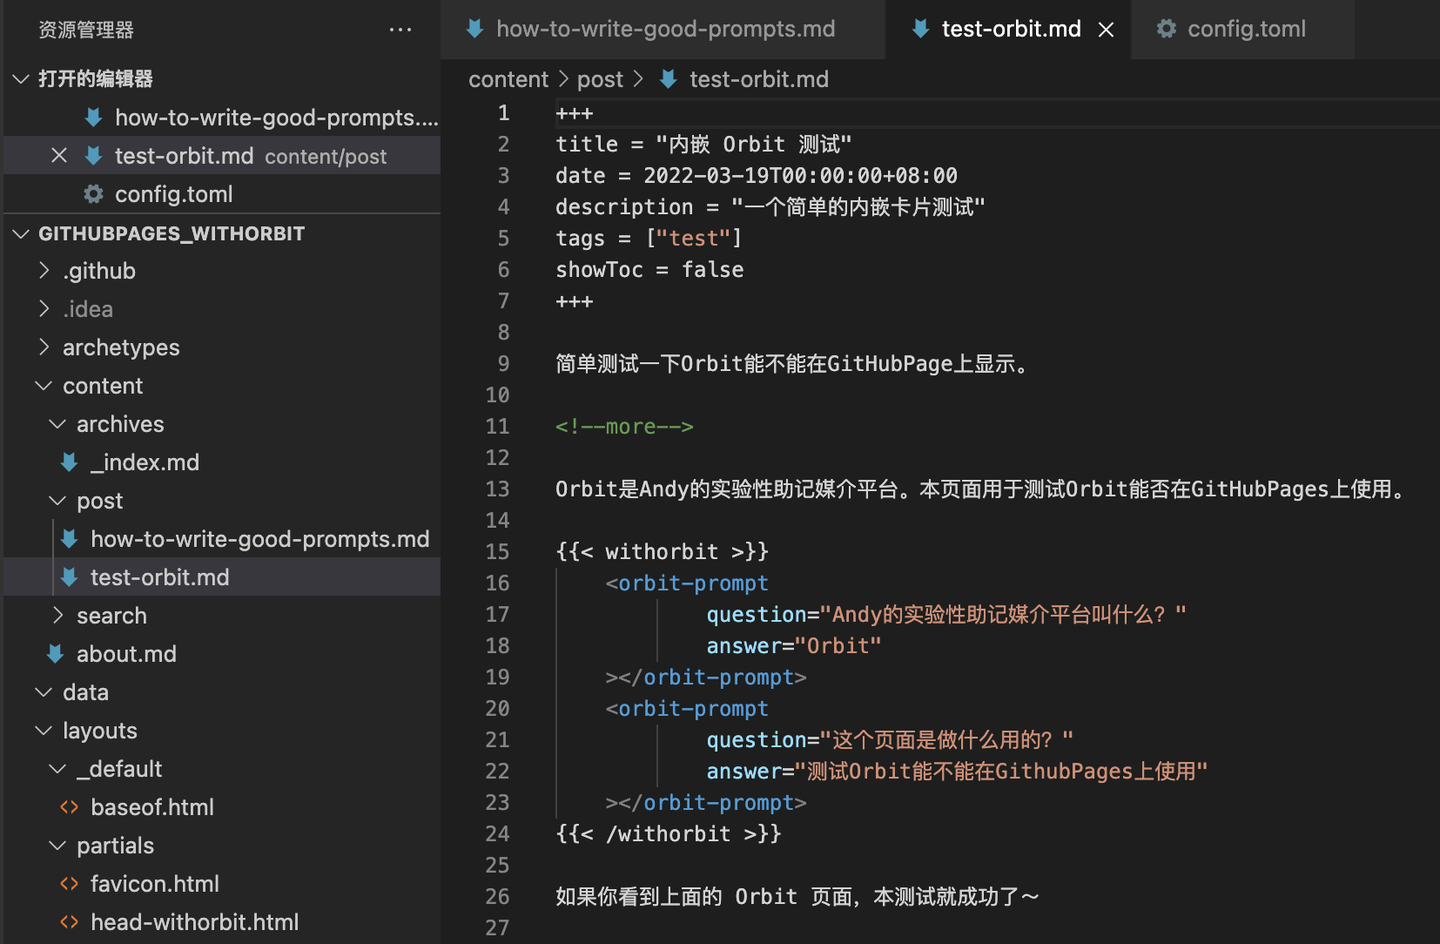1440x944 pixels.
Task: Click the markdown icon of the _index.md file
Action: point(69,462)
